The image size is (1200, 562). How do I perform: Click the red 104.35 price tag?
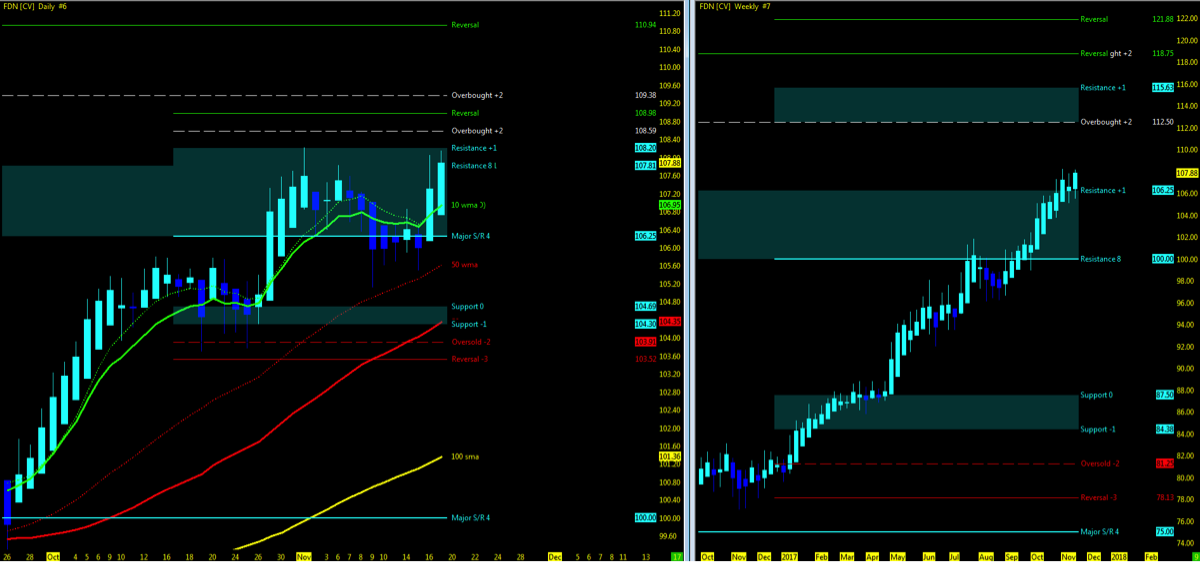671,321
